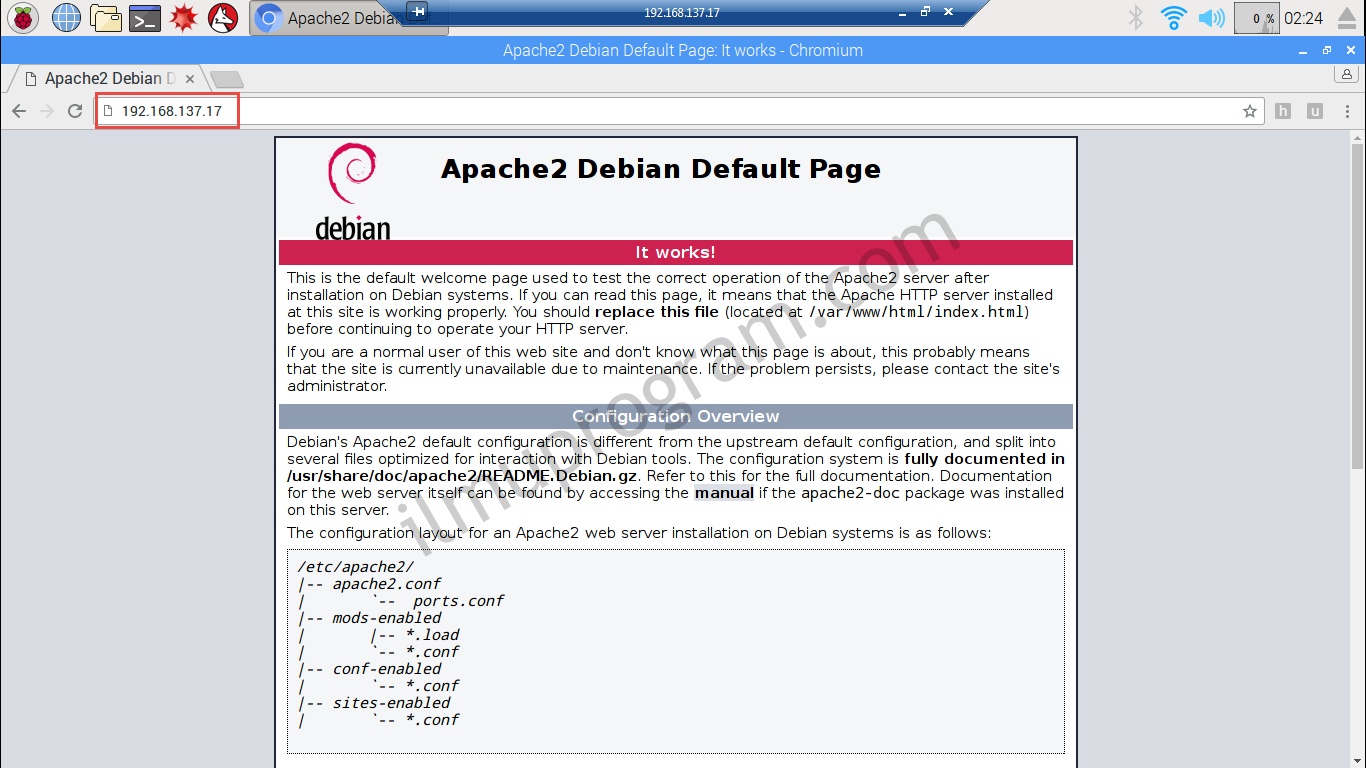Launch the Terminal from the taskbar
This screenshot has height=768, width=1366.
tap(146, 17)
